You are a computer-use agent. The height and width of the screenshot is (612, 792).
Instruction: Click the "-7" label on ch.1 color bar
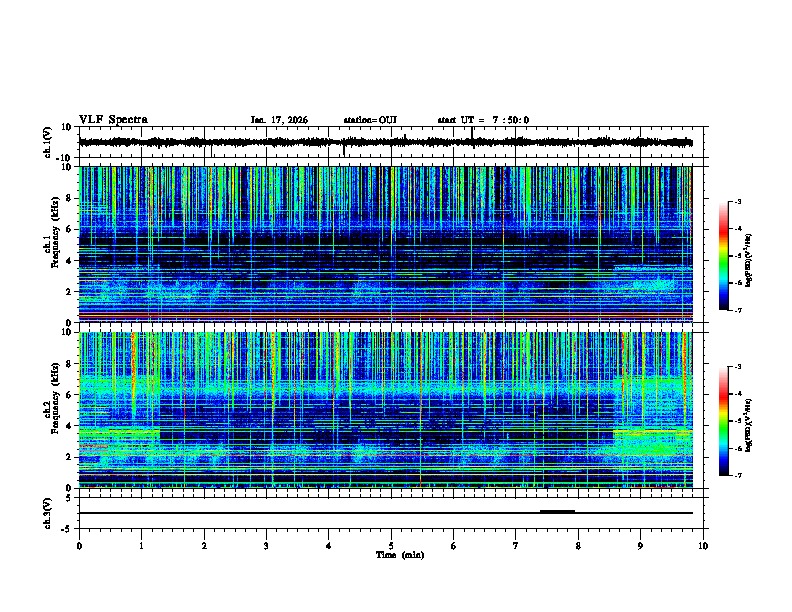point(737,310)
